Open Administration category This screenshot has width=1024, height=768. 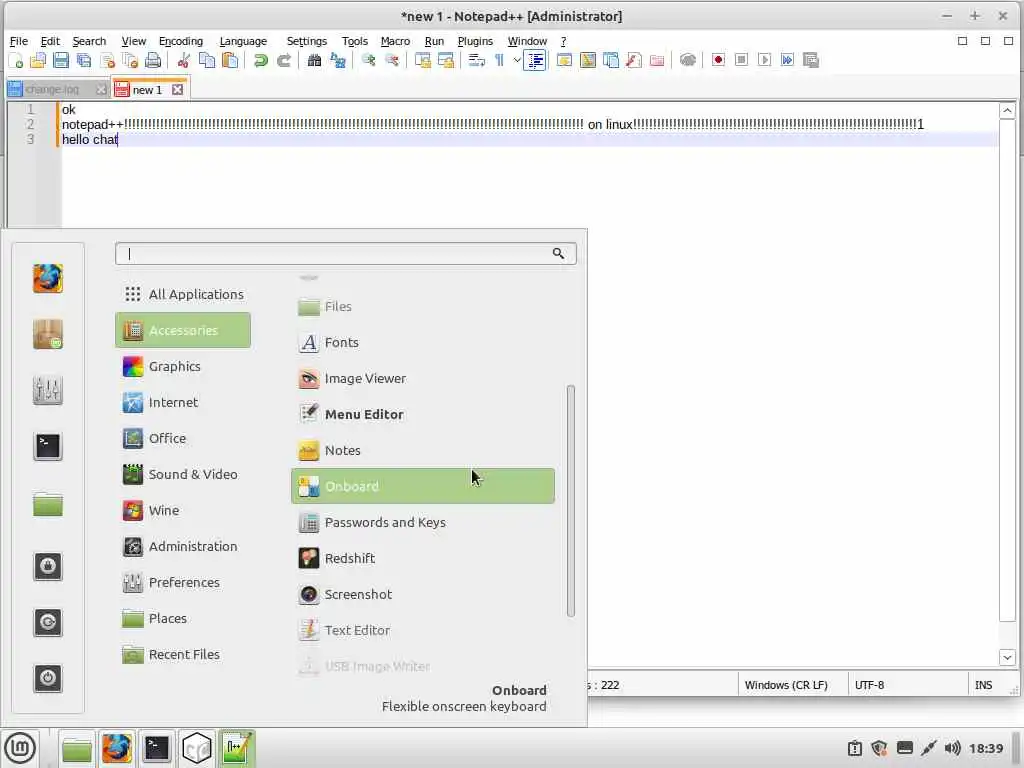coord(183,546)
